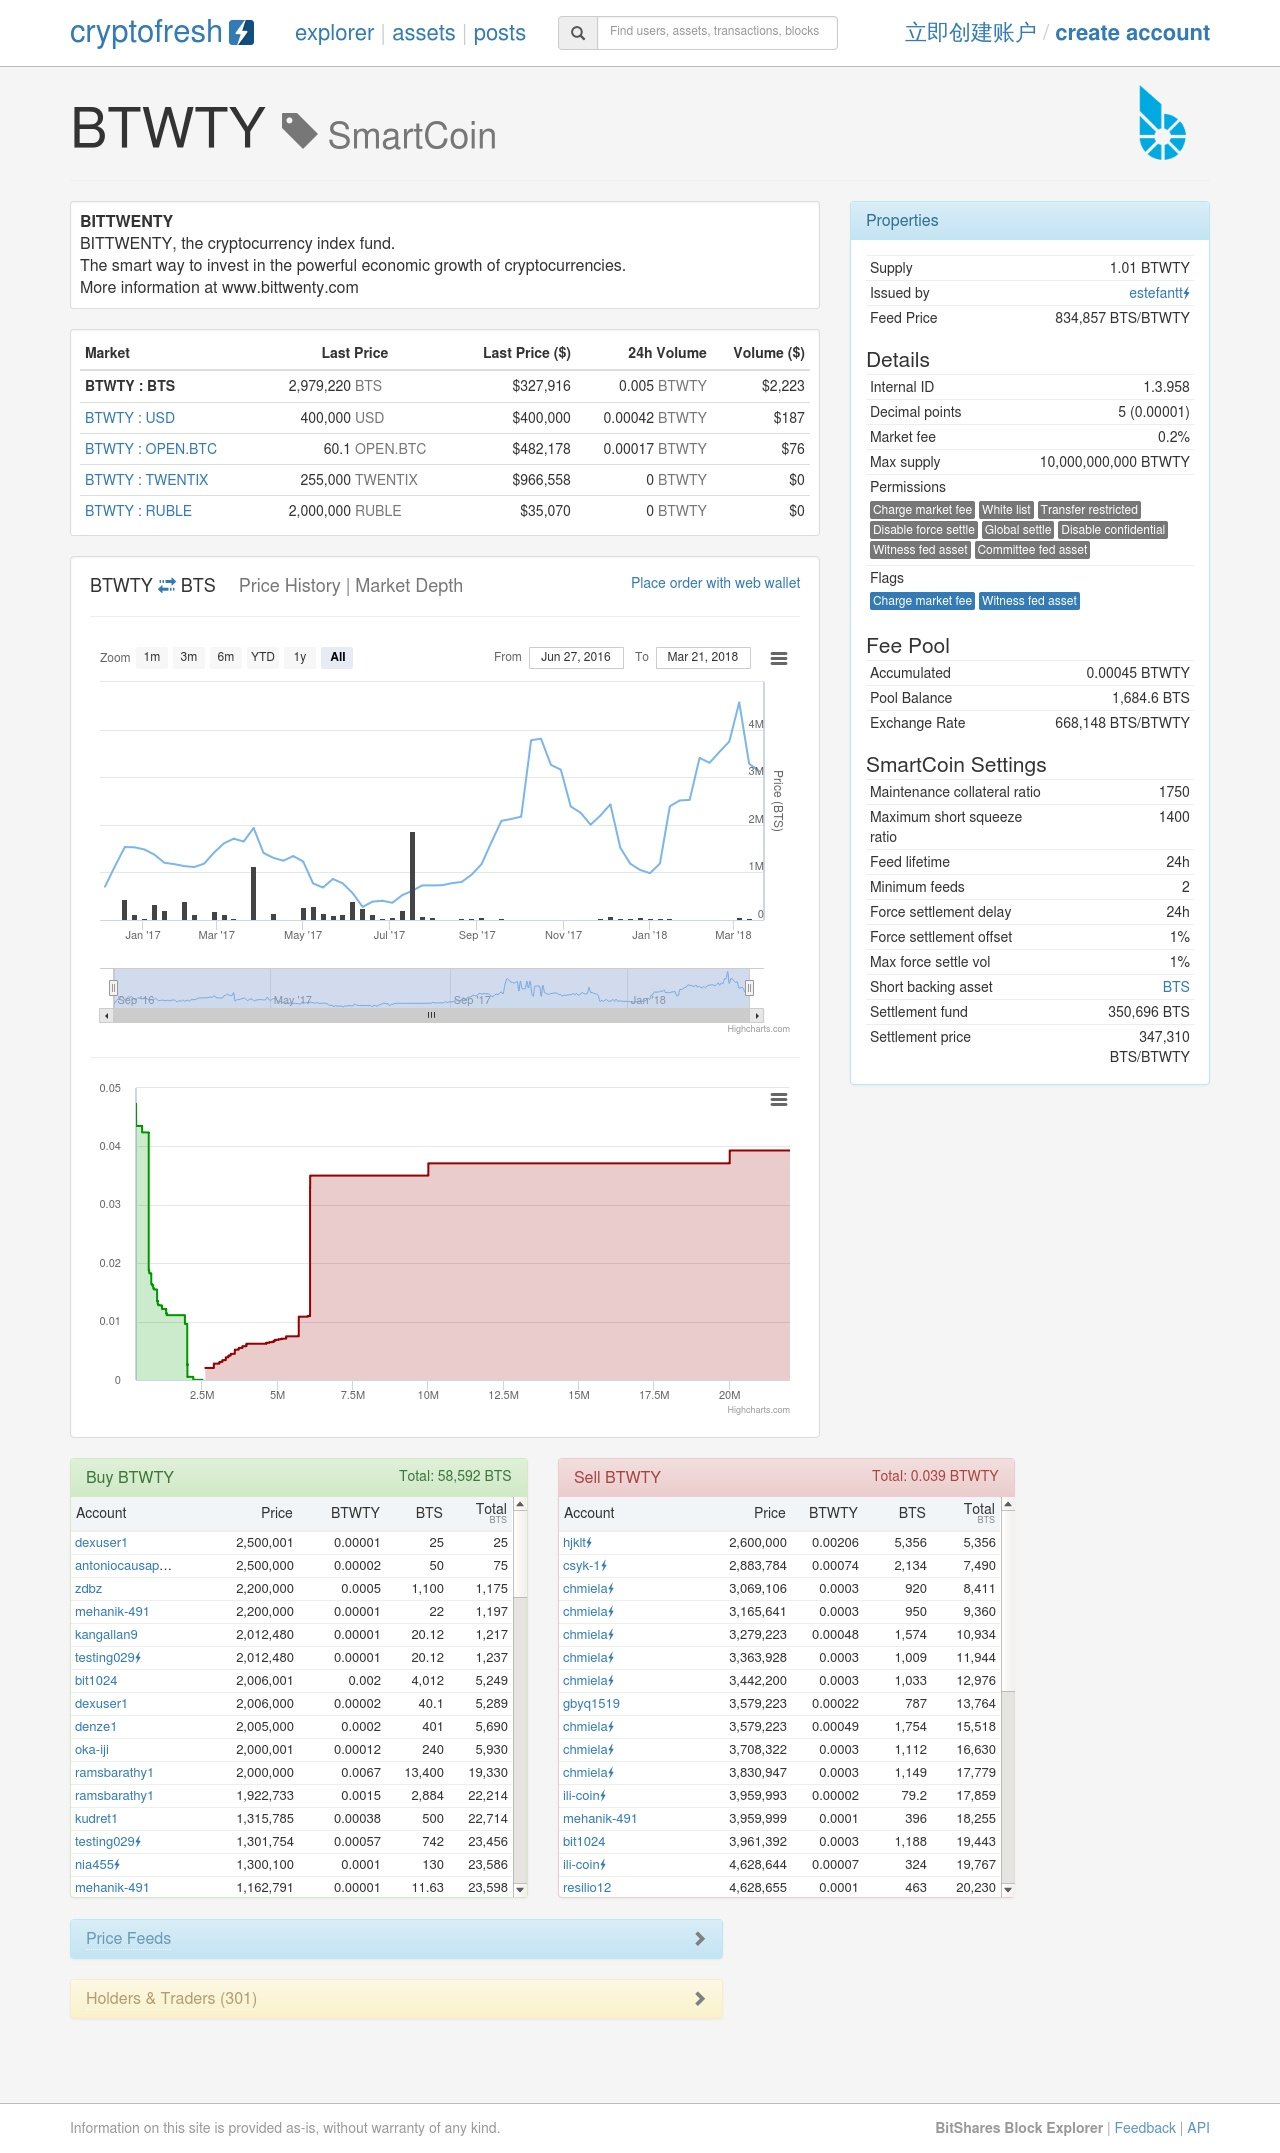Click the BitShares logo icon
This screenshot has width=1280, height=2153.
point(1162,123)
